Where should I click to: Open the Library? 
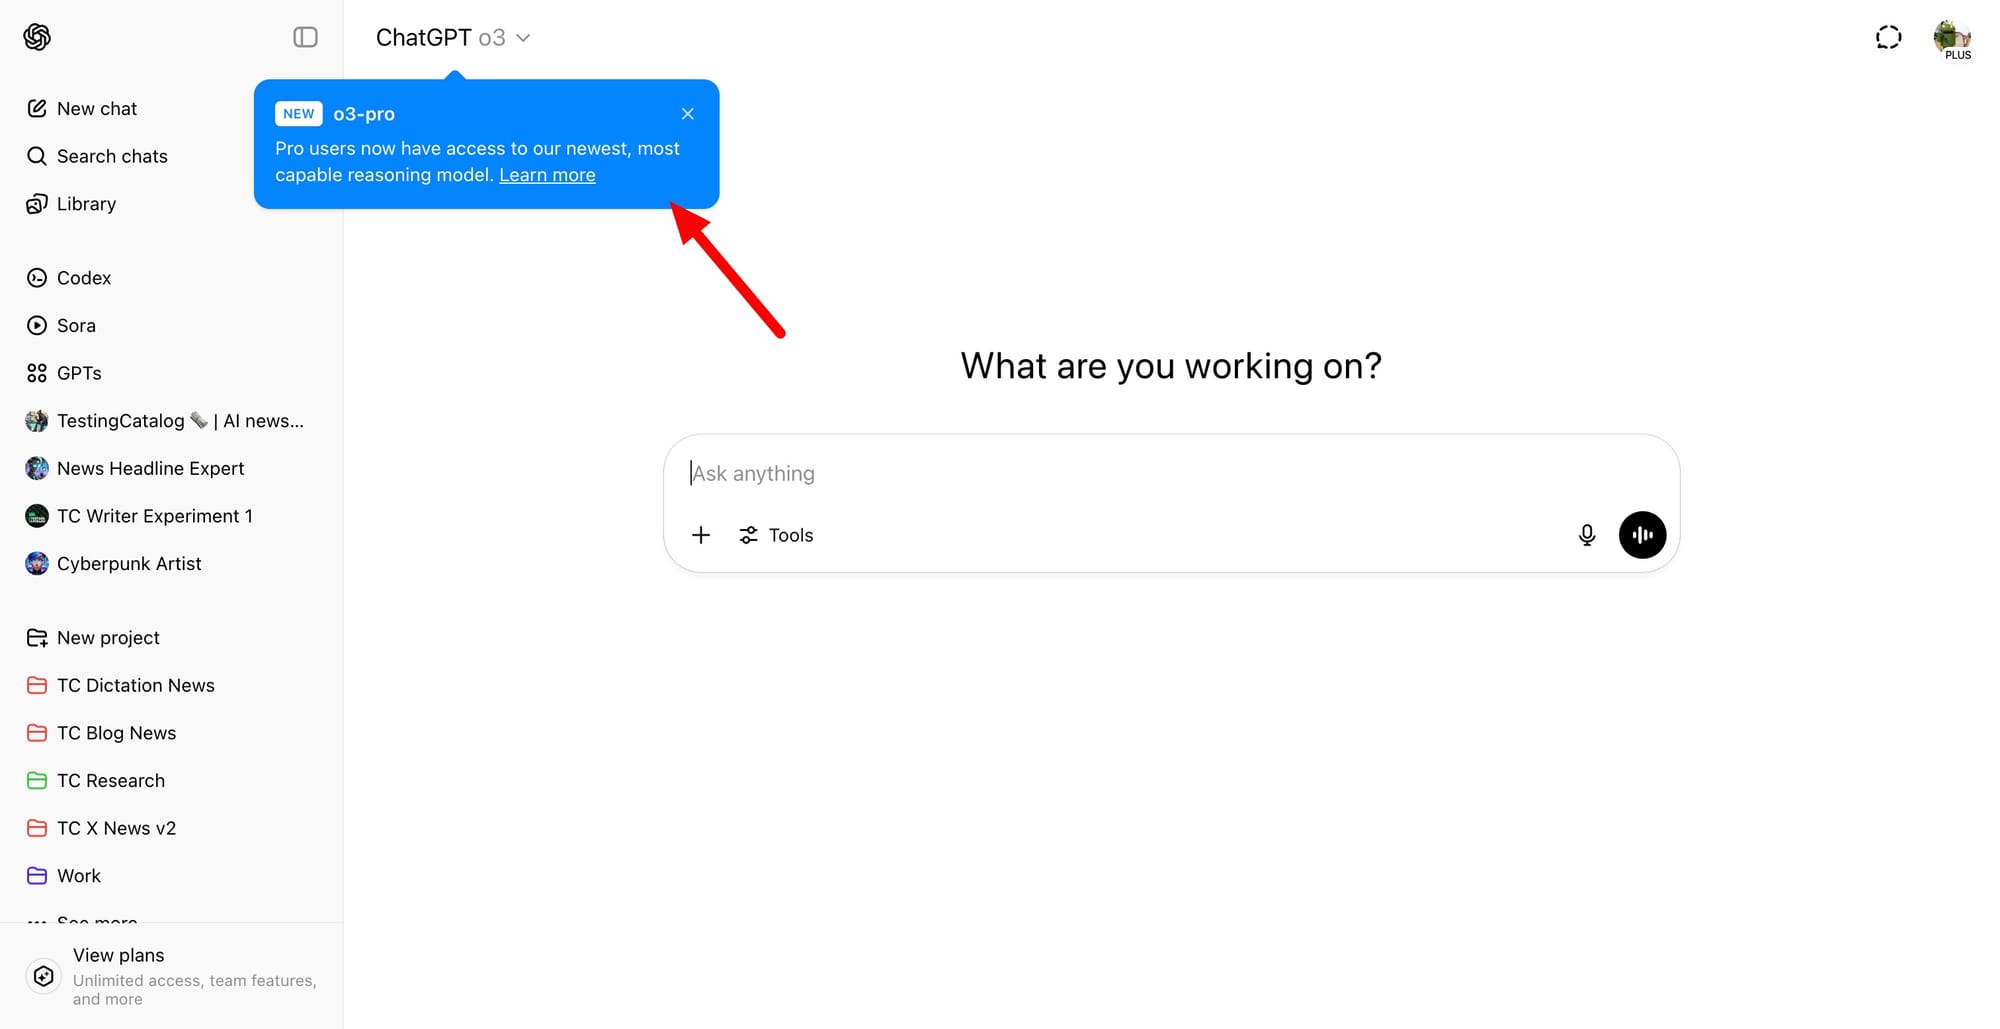tap(172, 204)
